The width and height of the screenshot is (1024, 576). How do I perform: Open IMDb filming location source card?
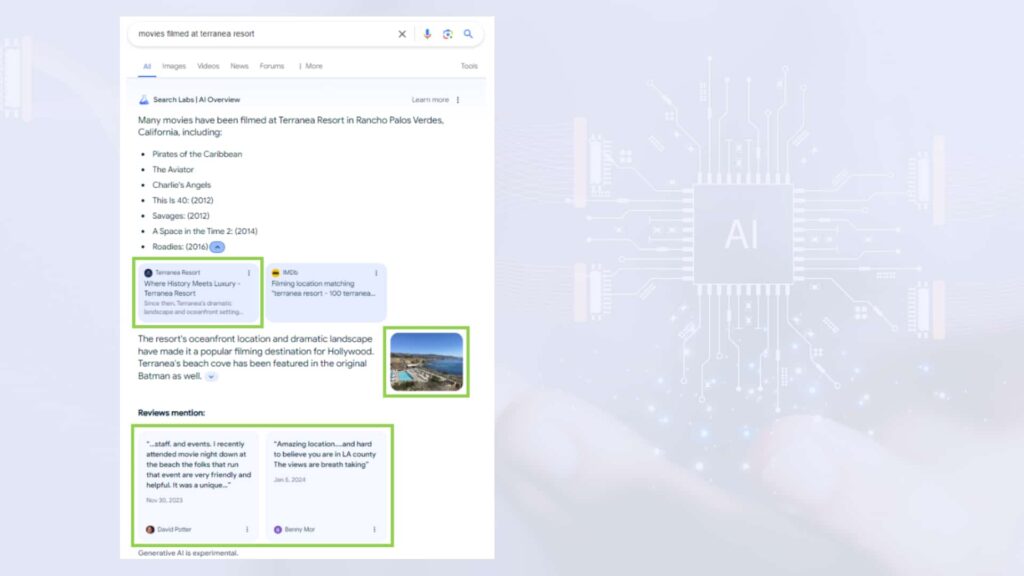[326, 292]
